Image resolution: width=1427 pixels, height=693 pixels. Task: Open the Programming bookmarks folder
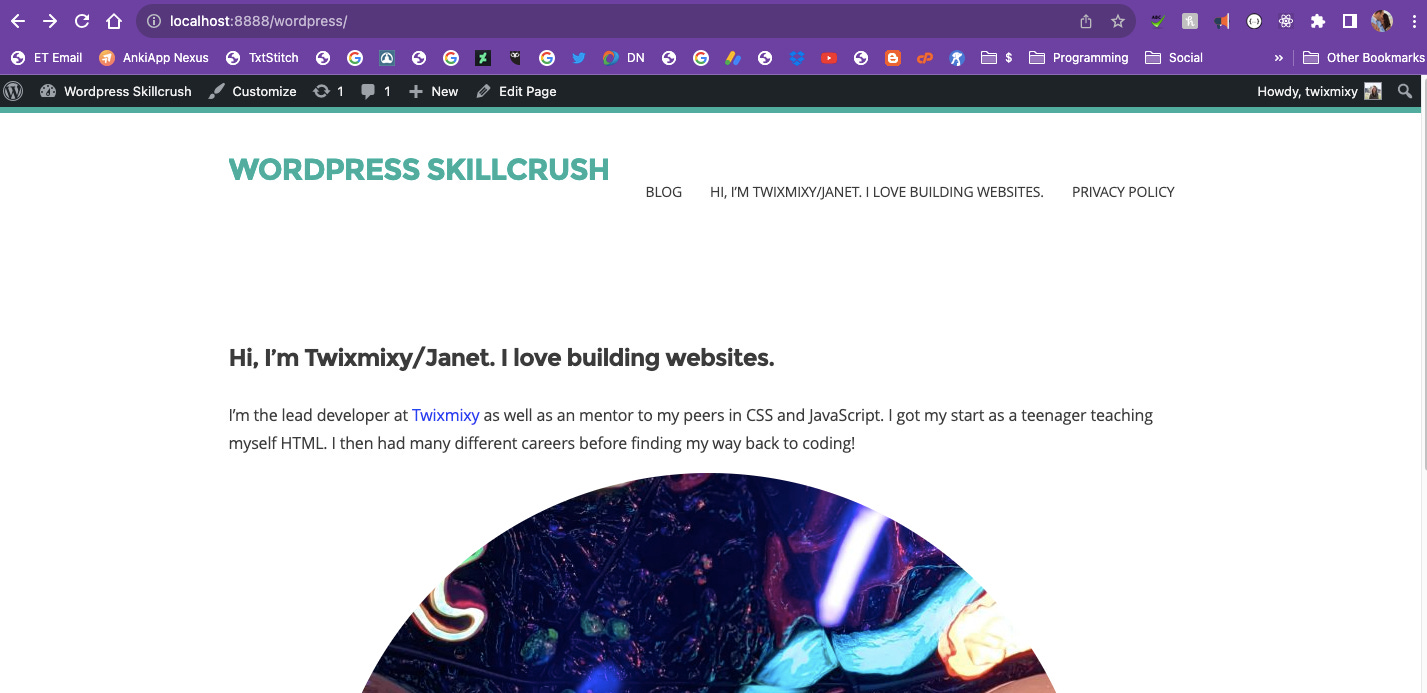(1078, 58)
